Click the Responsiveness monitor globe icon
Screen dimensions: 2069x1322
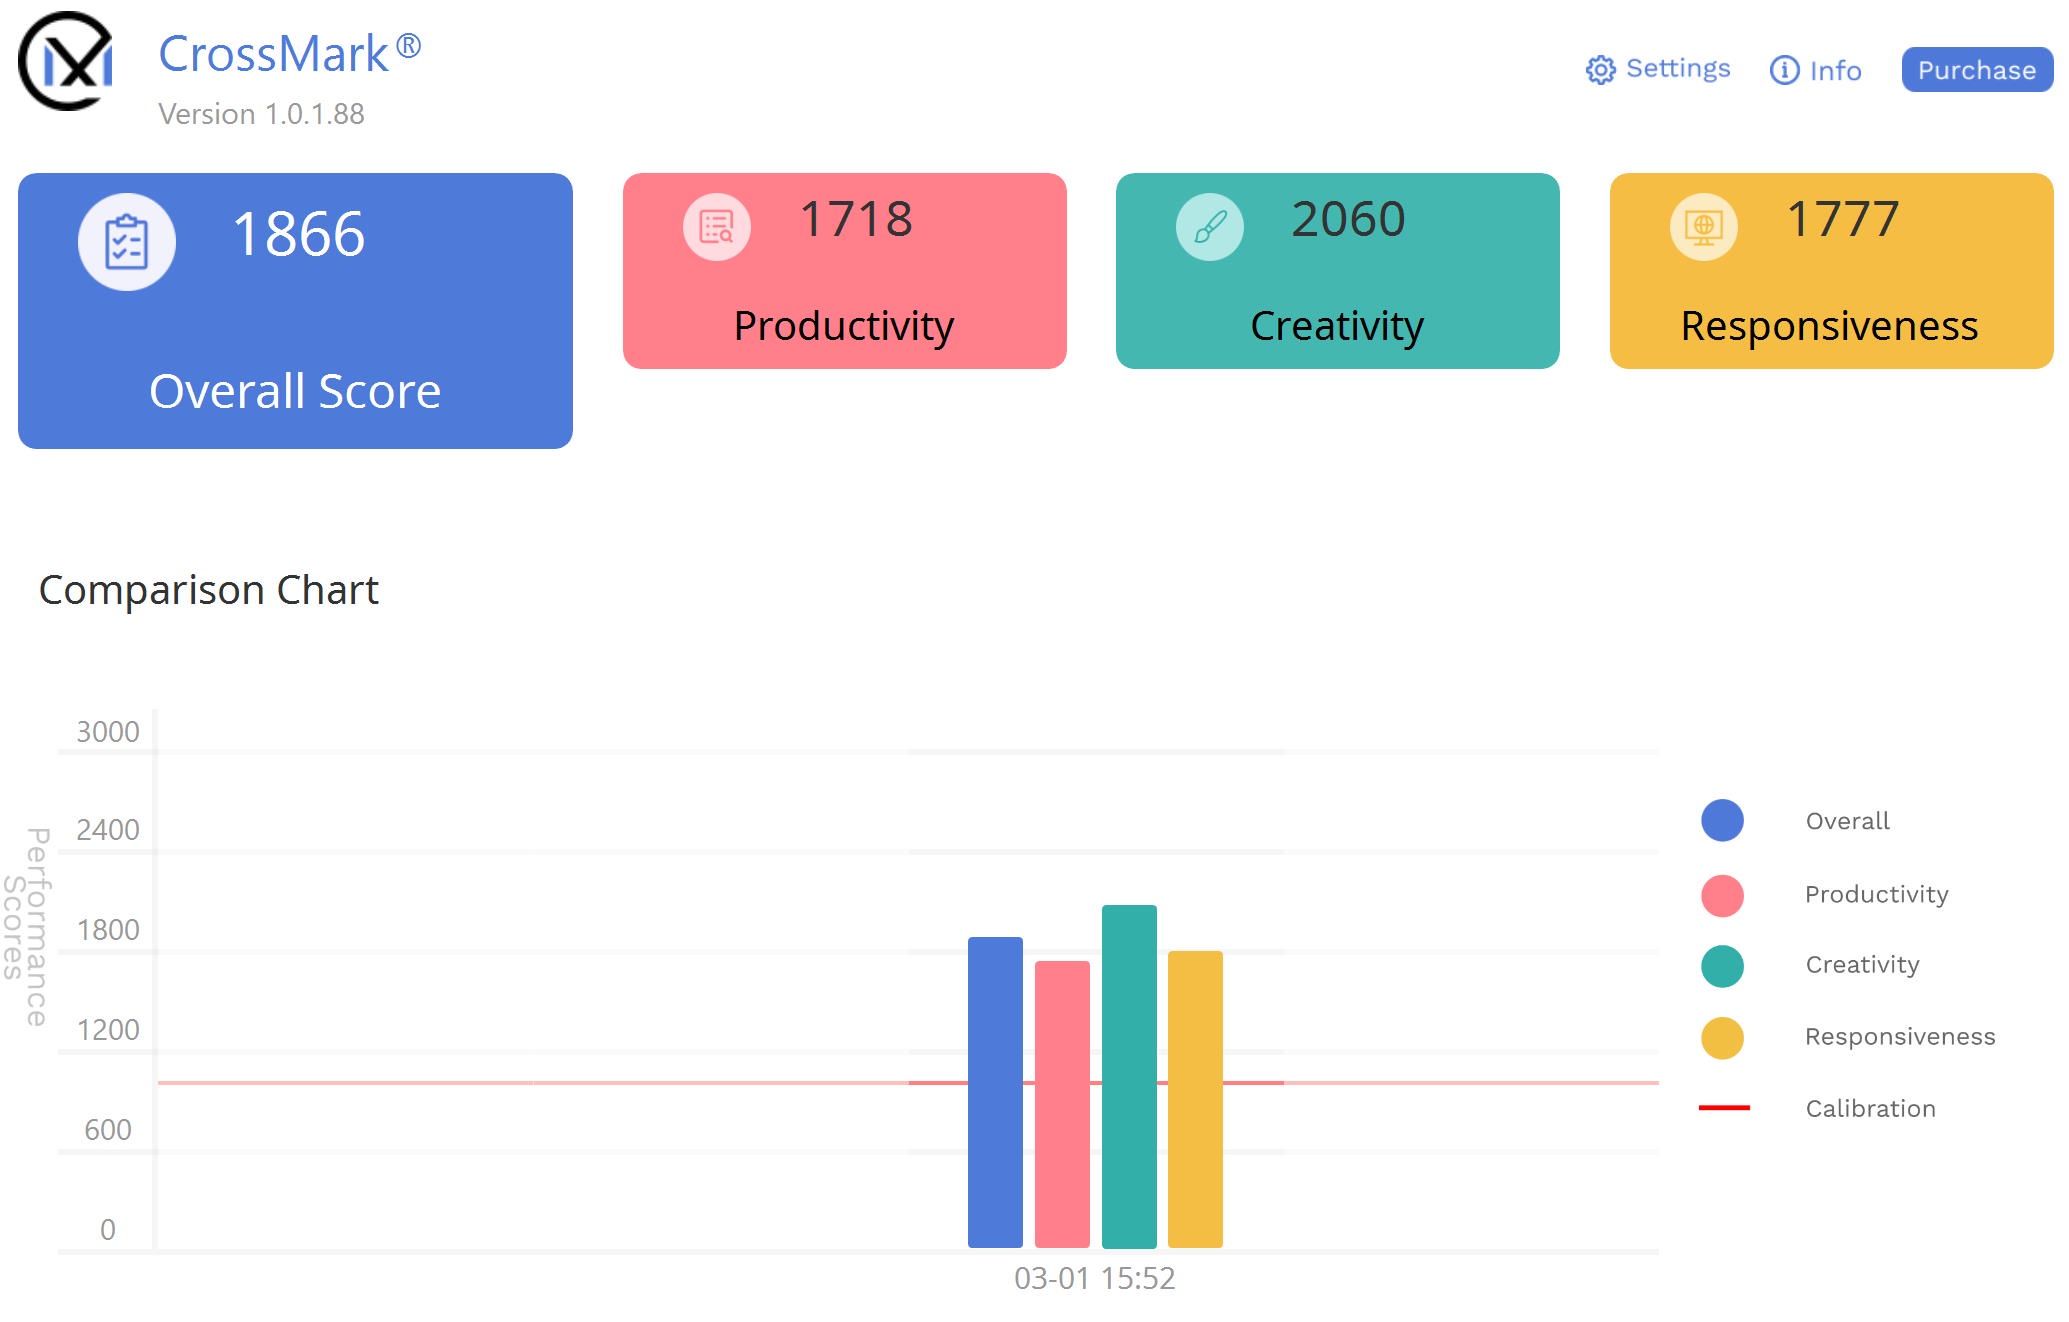pos(1704,227)
